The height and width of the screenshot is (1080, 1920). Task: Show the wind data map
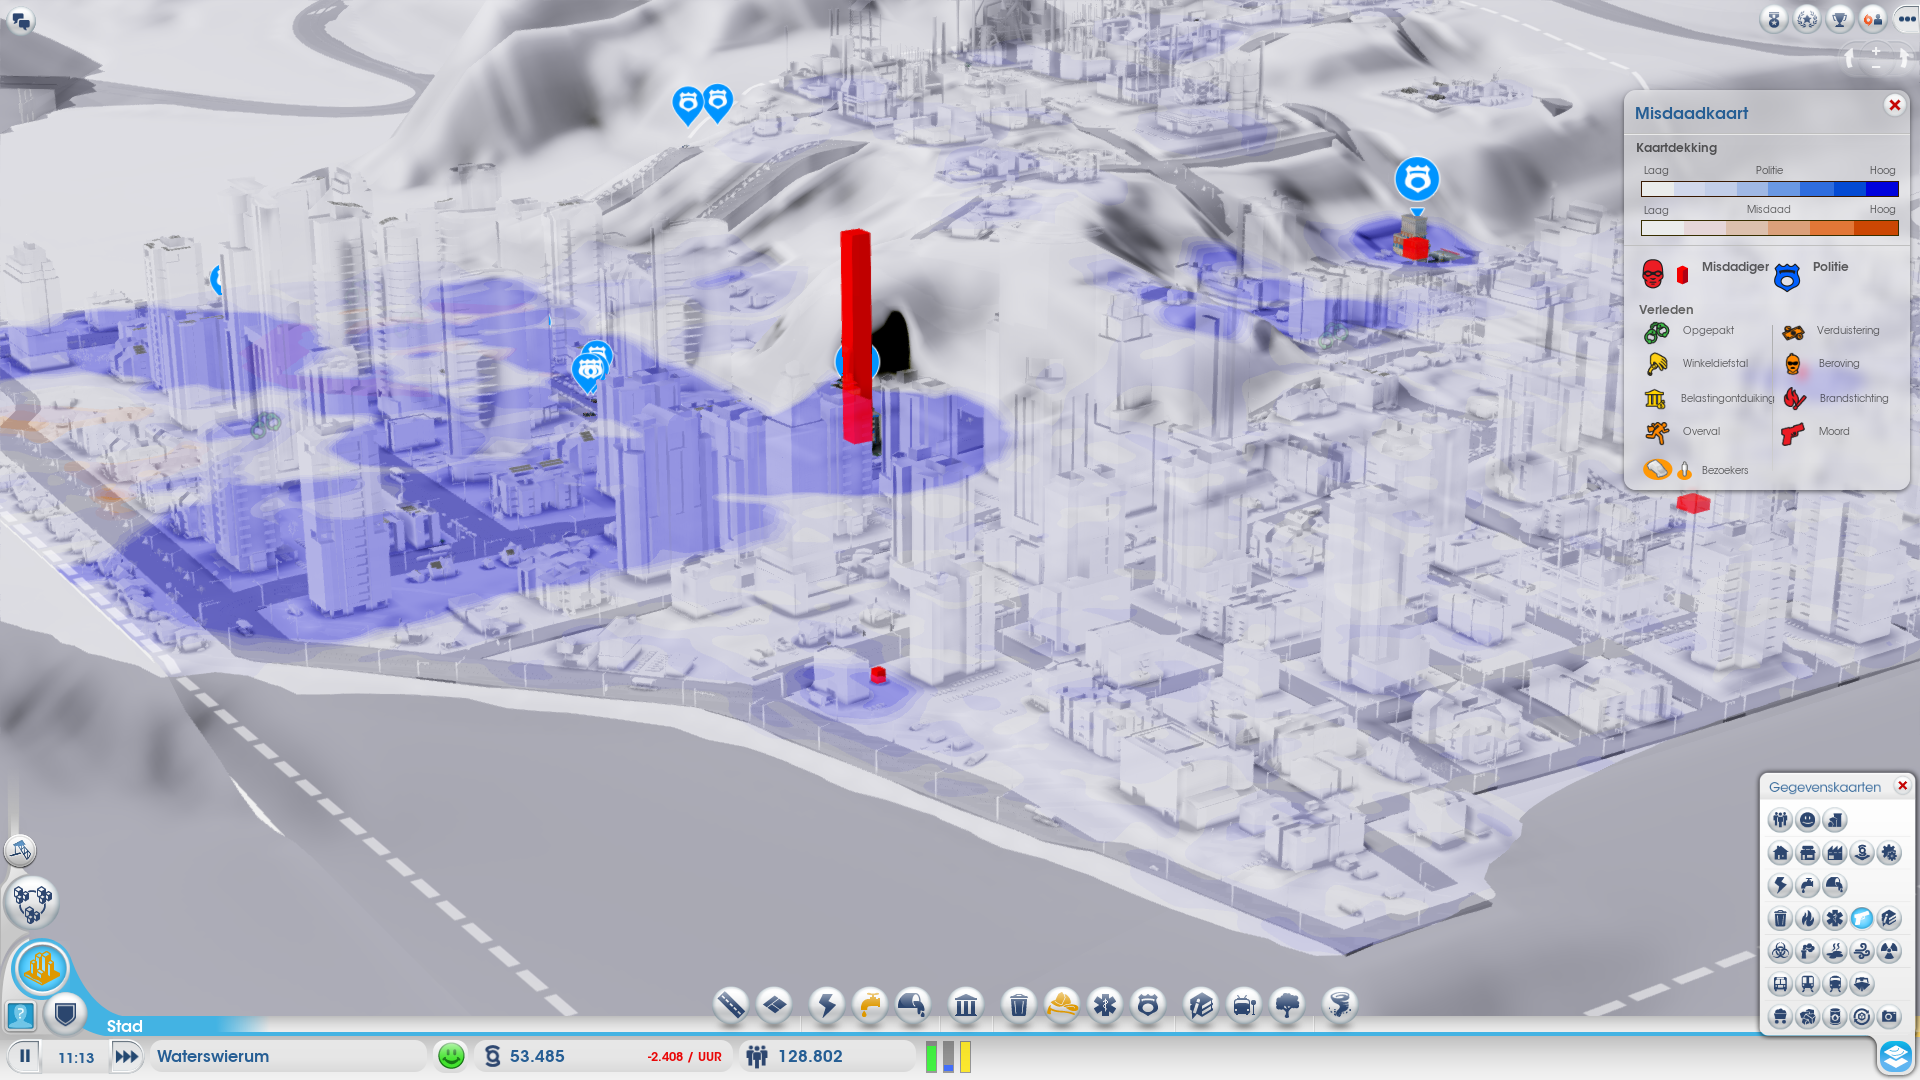pos(1861,951)
